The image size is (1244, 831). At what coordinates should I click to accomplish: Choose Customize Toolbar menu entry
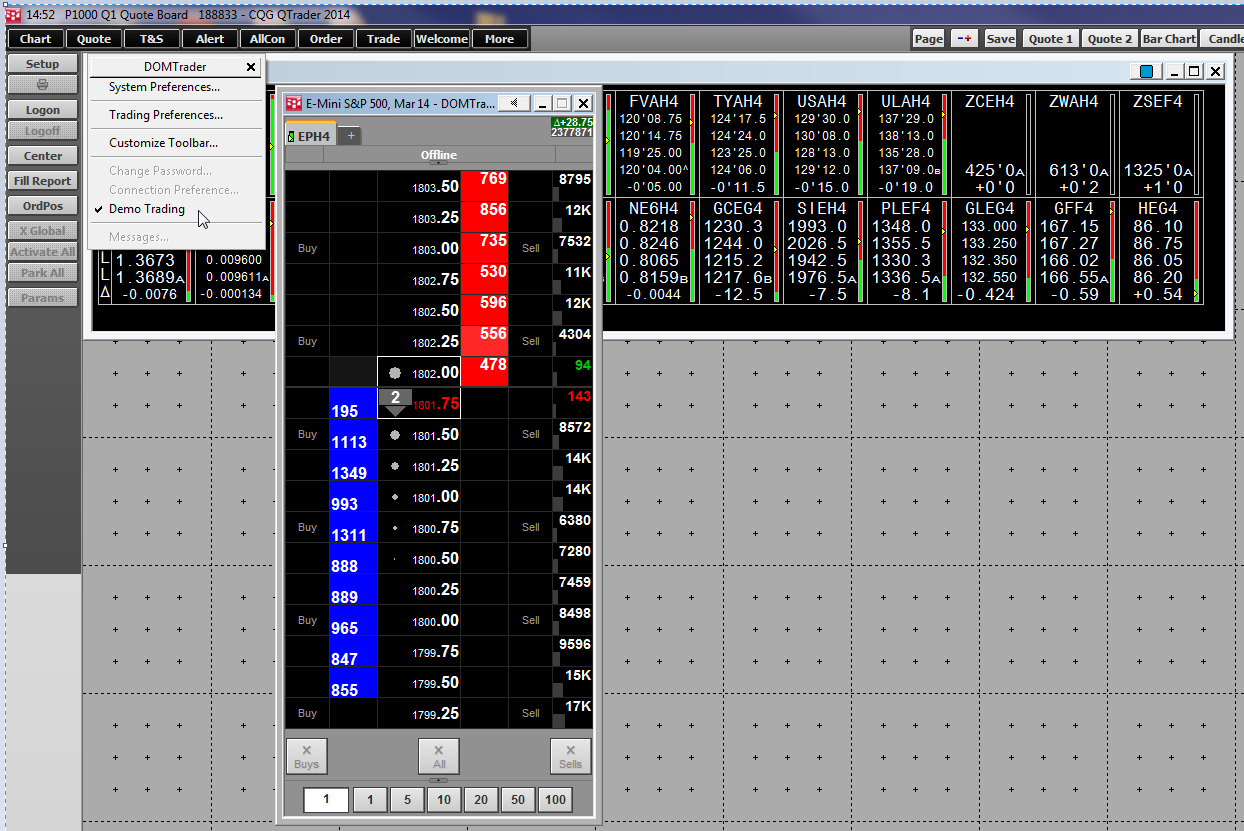coord(164,143)
